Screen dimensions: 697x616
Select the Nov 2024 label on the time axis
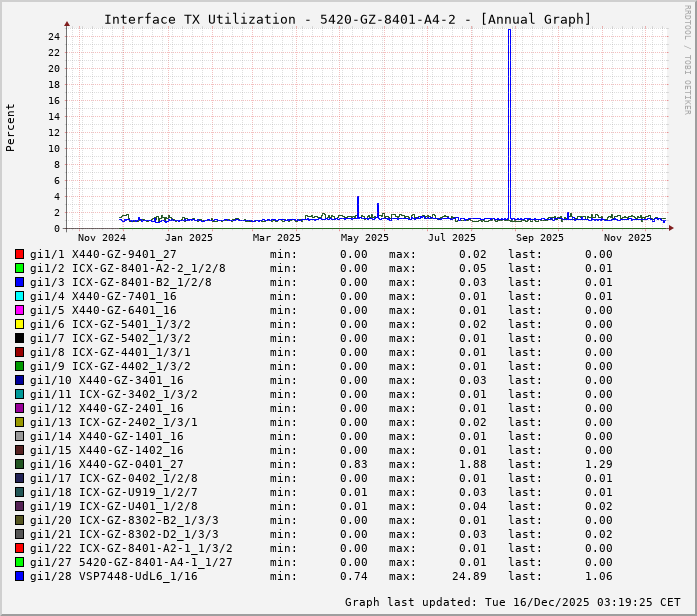[102, 238]
